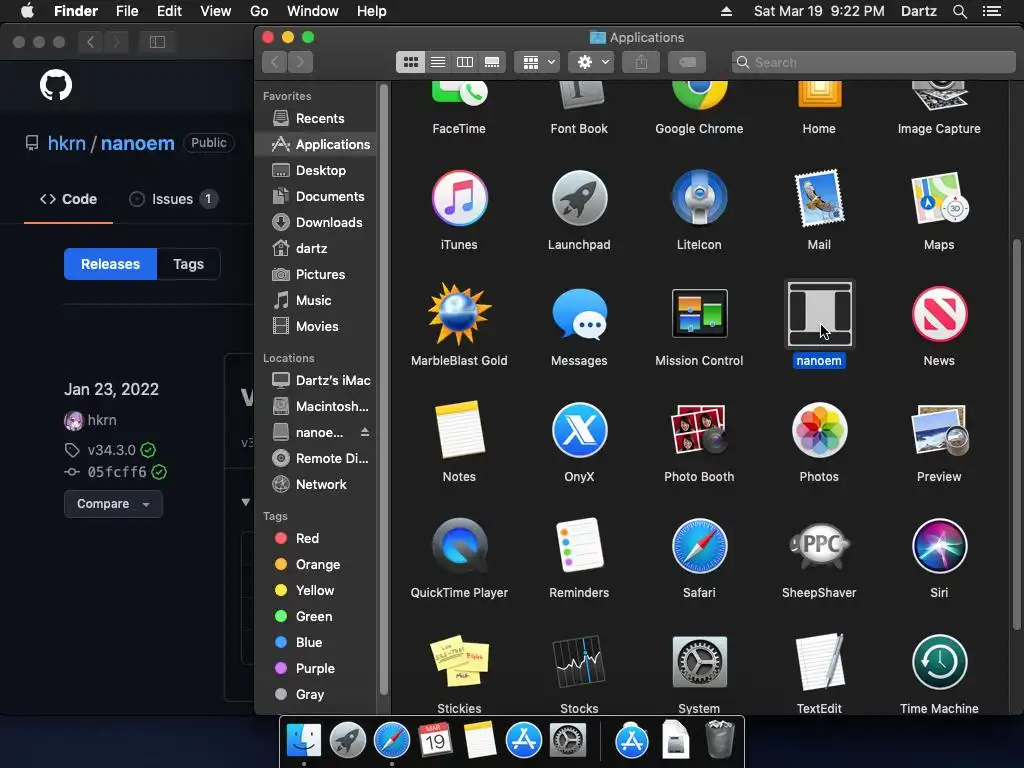Select Mission Control app
The image size is (1024, 768).
click(699, 313)
